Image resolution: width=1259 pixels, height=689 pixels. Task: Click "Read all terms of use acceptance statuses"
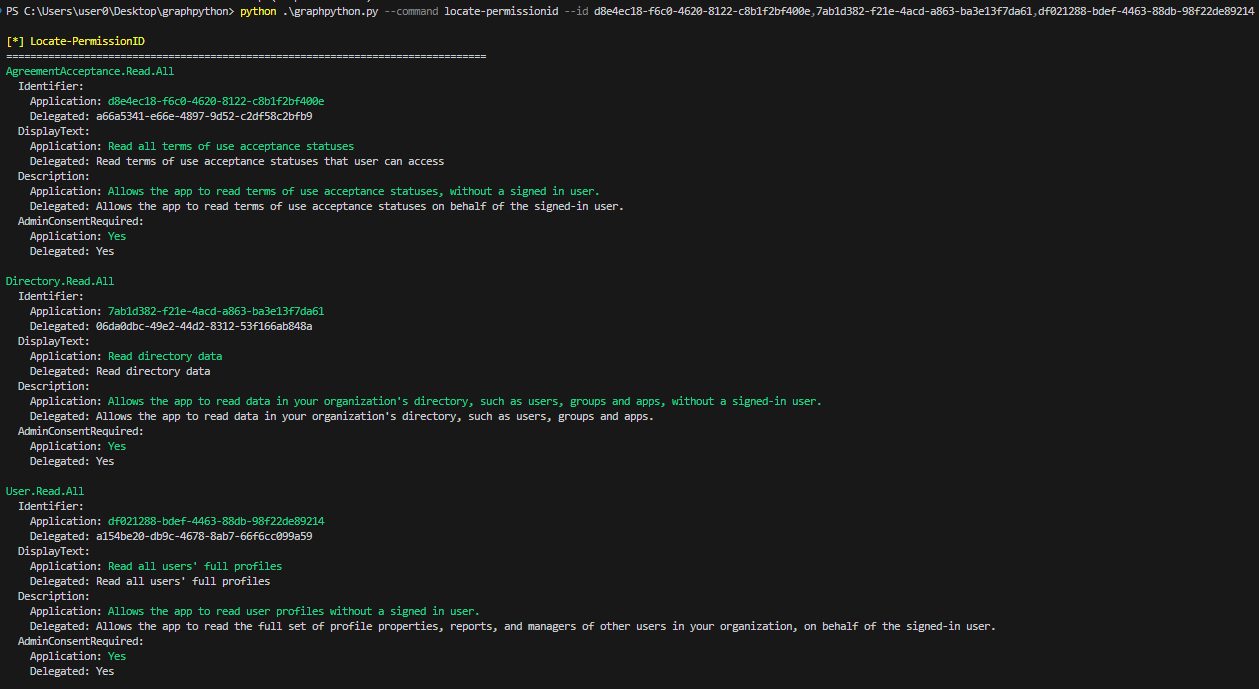231,146
